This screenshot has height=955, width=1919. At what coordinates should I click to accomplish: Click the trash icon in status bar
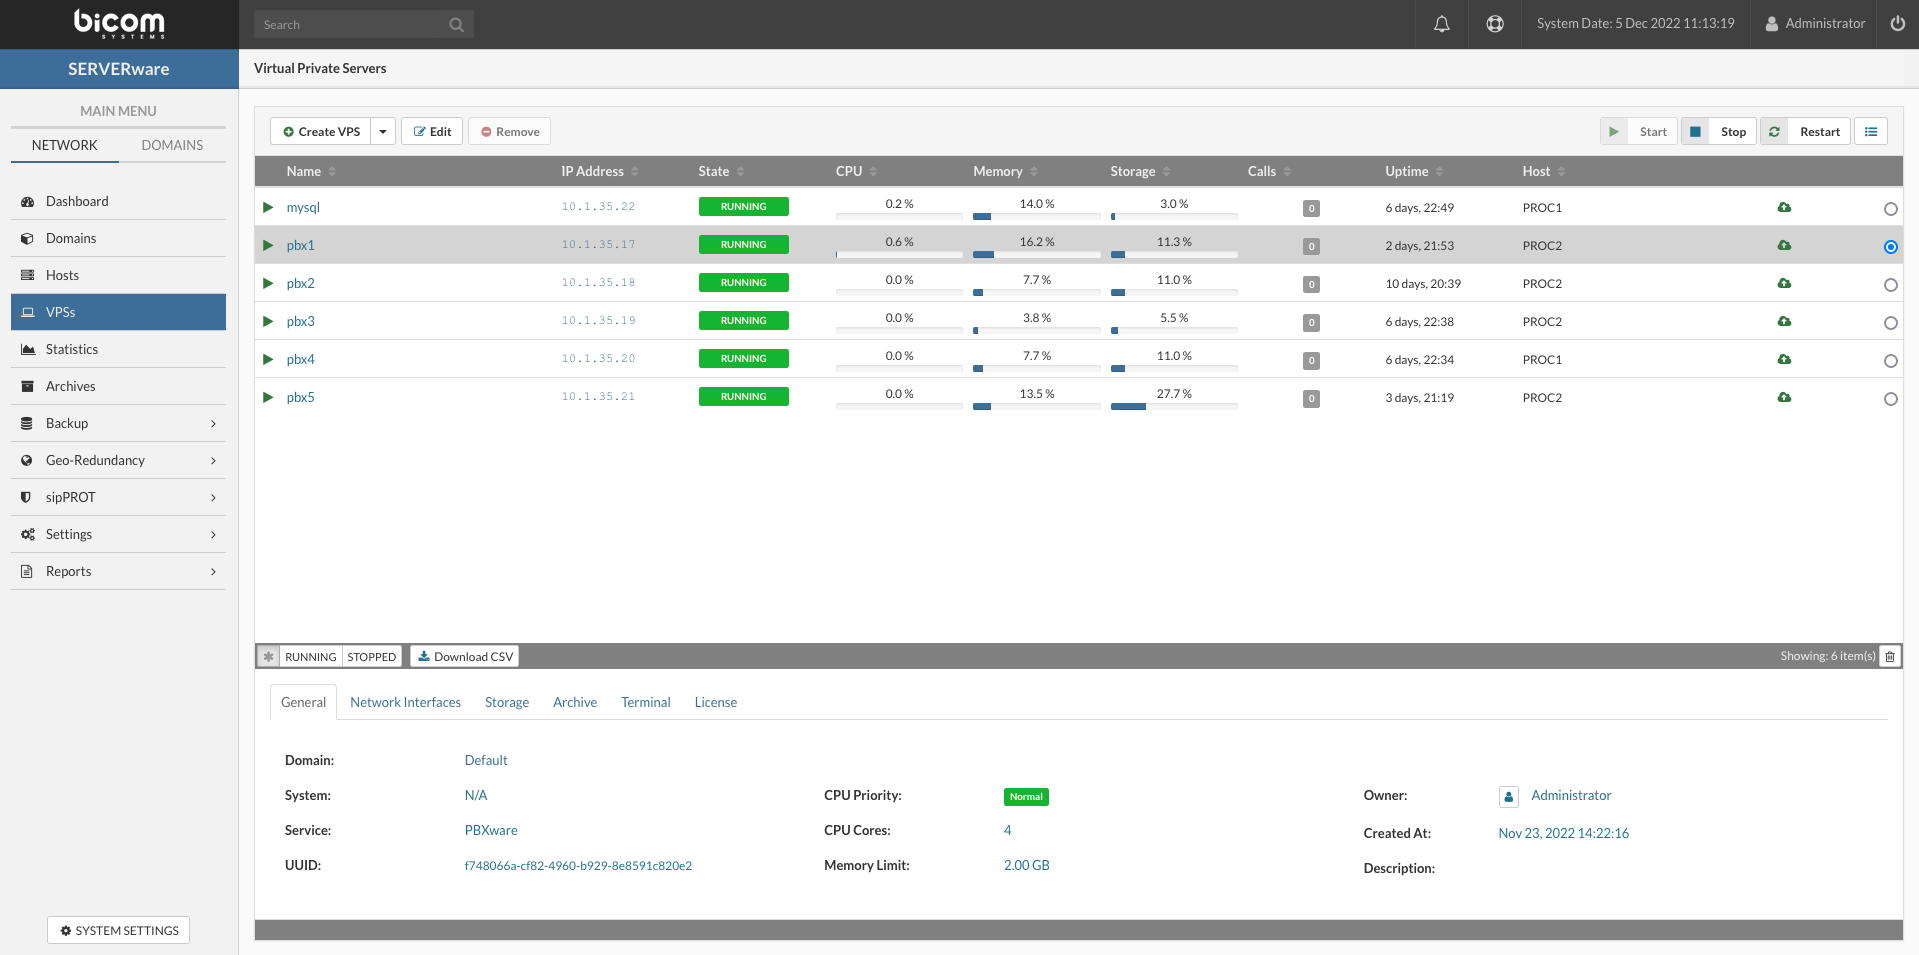[1889, 657]
